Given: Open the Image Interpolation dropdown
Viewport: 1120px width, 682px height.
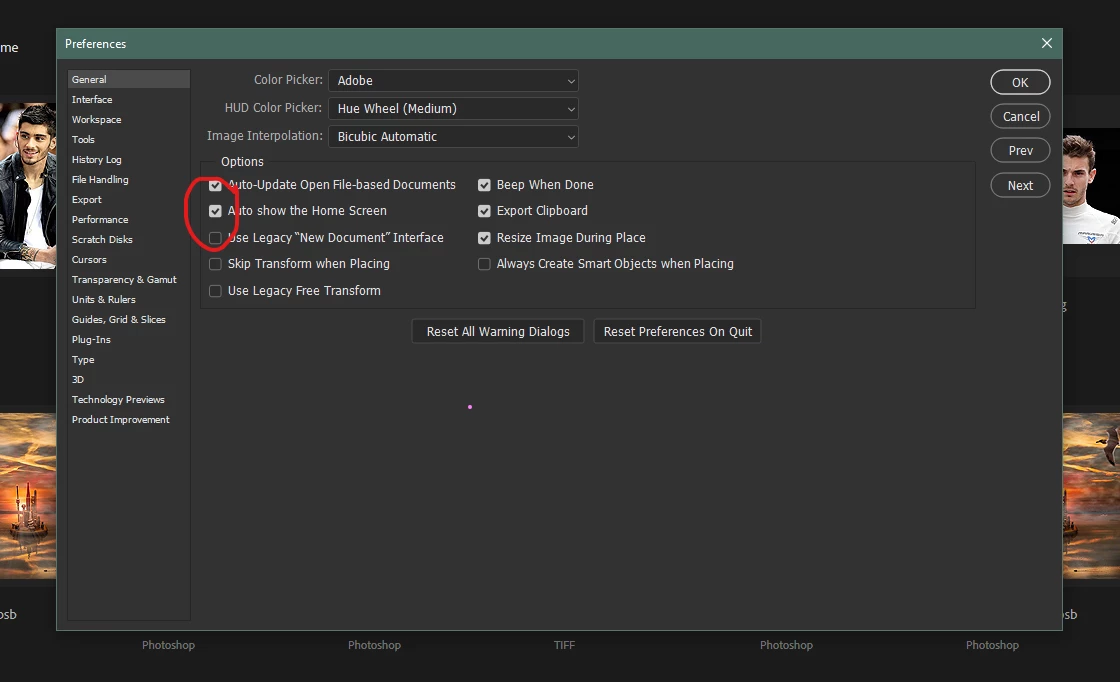Looking at the screenshot, I should pyautogui.click(x=454, y=136).
